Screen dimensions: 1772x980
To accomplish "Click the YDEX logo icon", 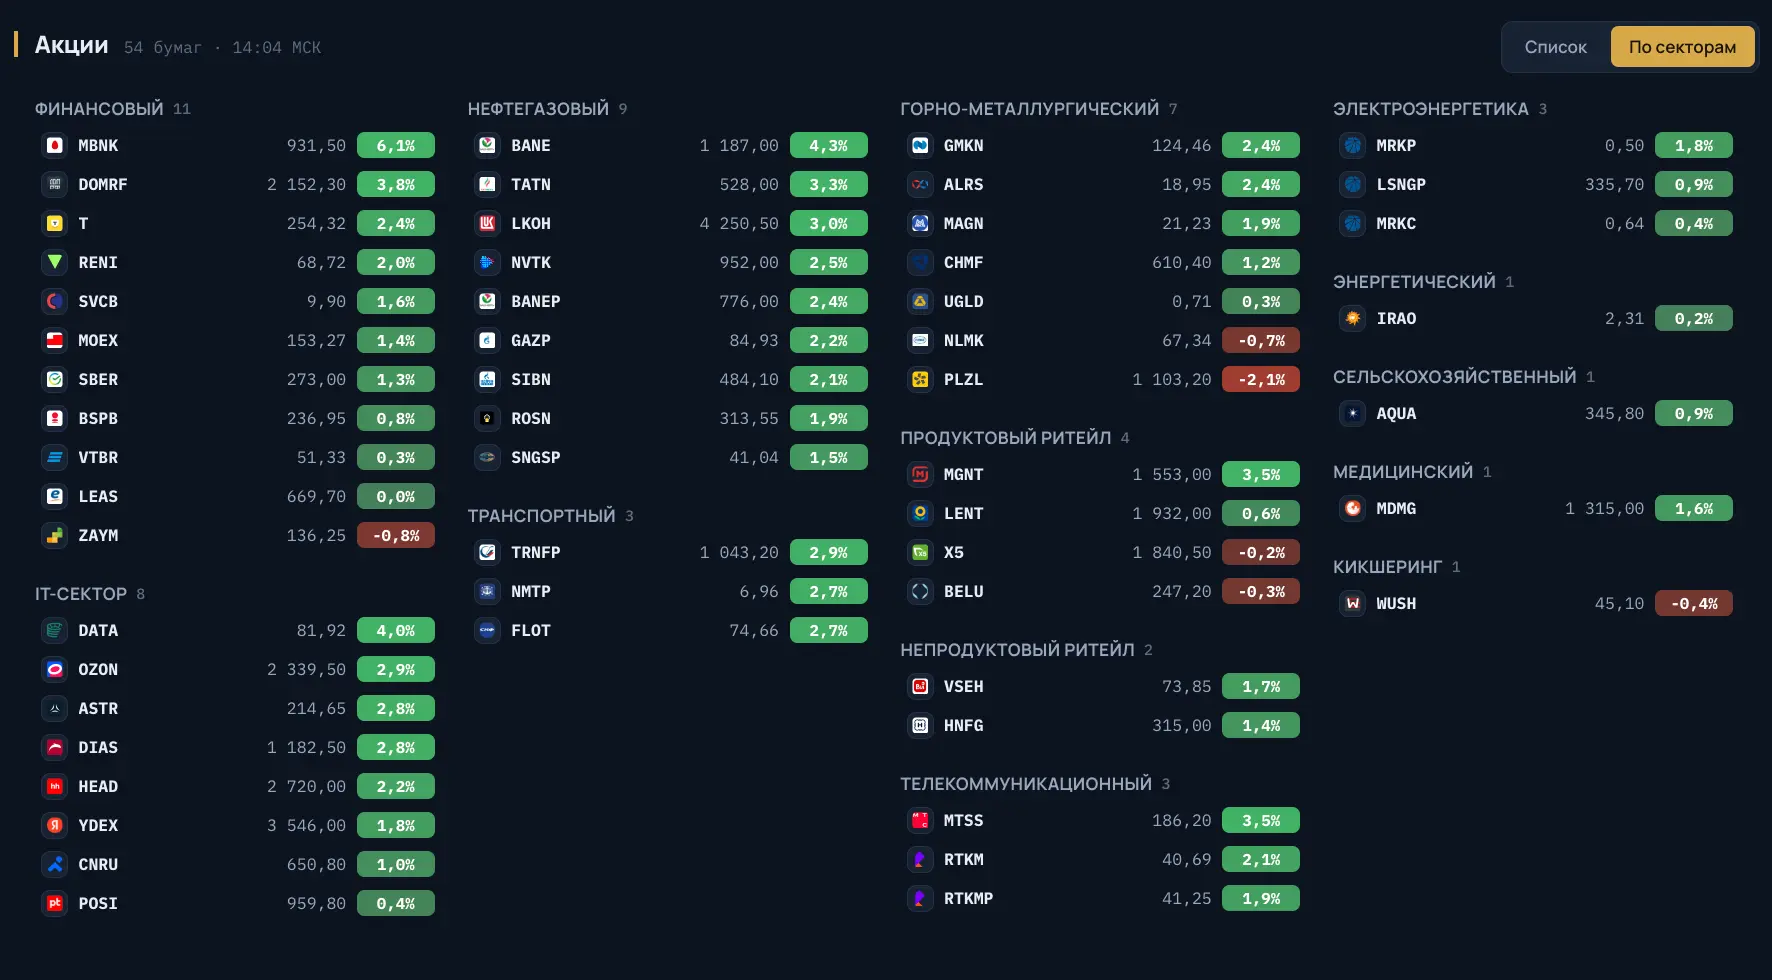I will (55, 826).
